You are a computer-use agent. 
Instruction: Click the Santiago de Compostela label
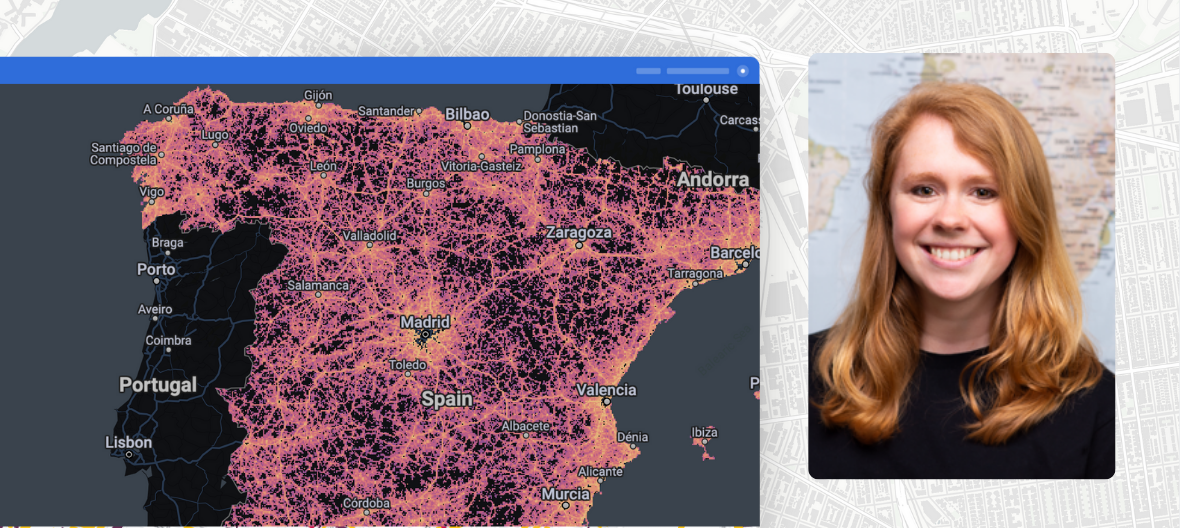click(124, 153)
